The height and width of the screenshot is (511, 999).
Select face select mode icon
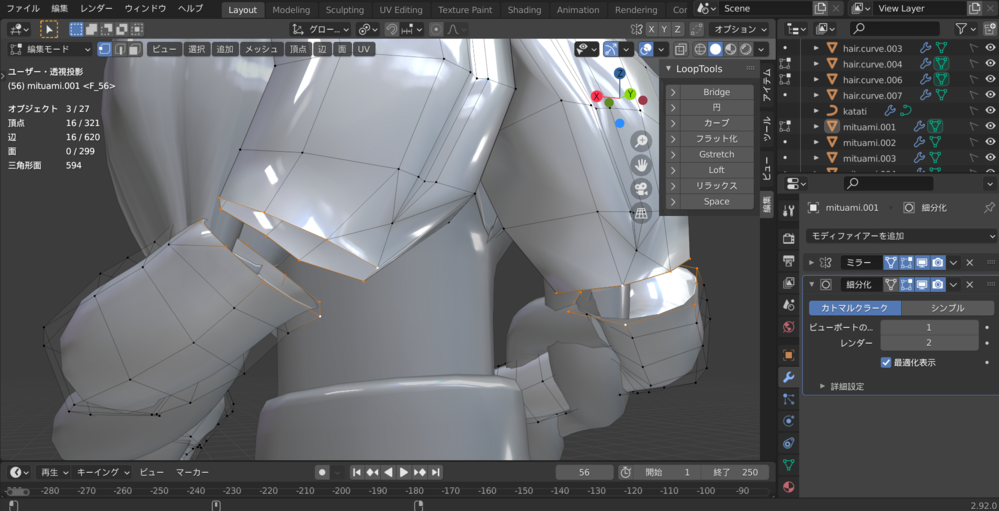point(134,49)
